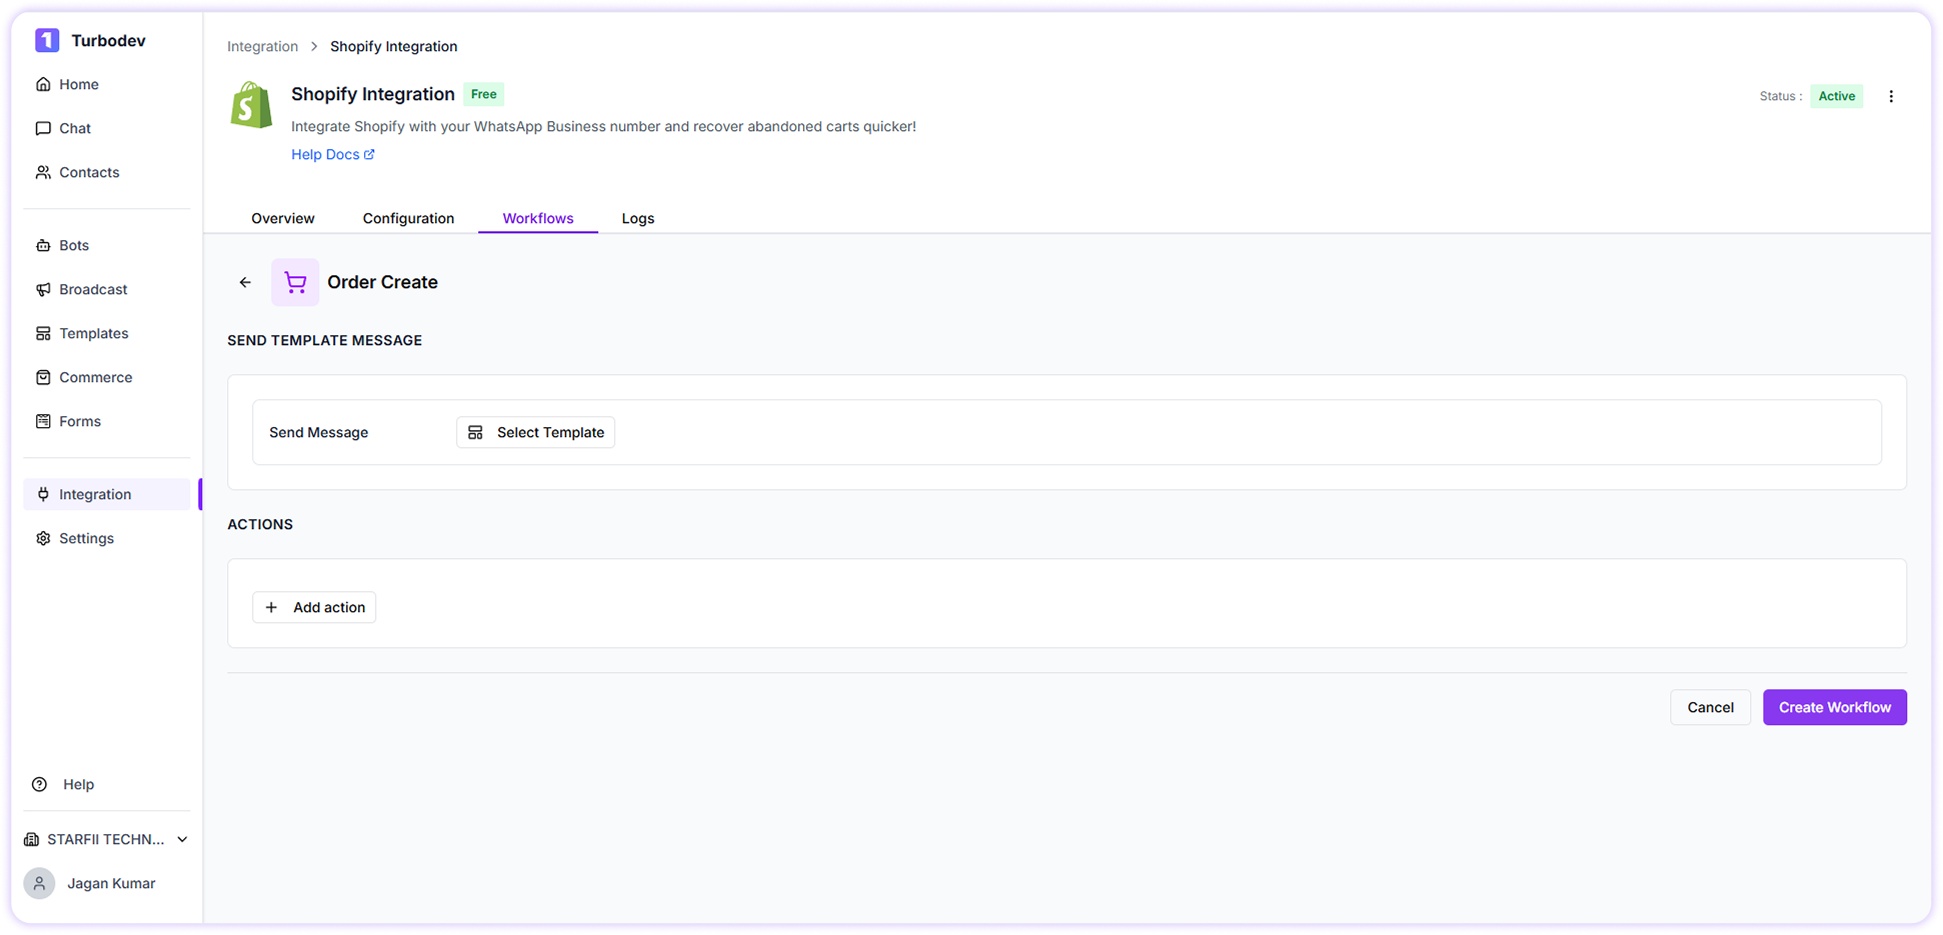Screen dimensions: 1943x935
Task: Open the Templates icon
Action: point(43,333)
